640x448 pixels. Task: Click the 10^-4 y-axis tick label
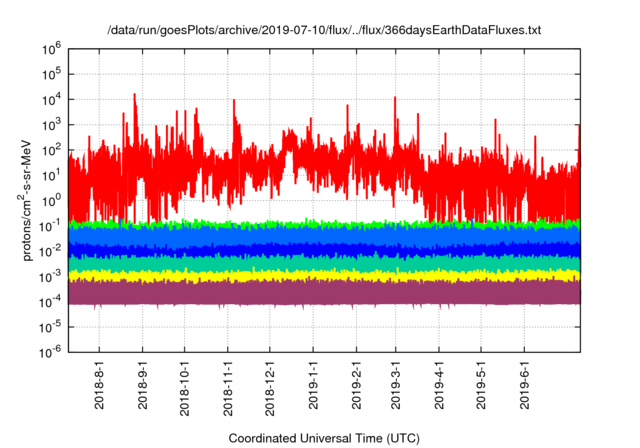coord(50,302)
